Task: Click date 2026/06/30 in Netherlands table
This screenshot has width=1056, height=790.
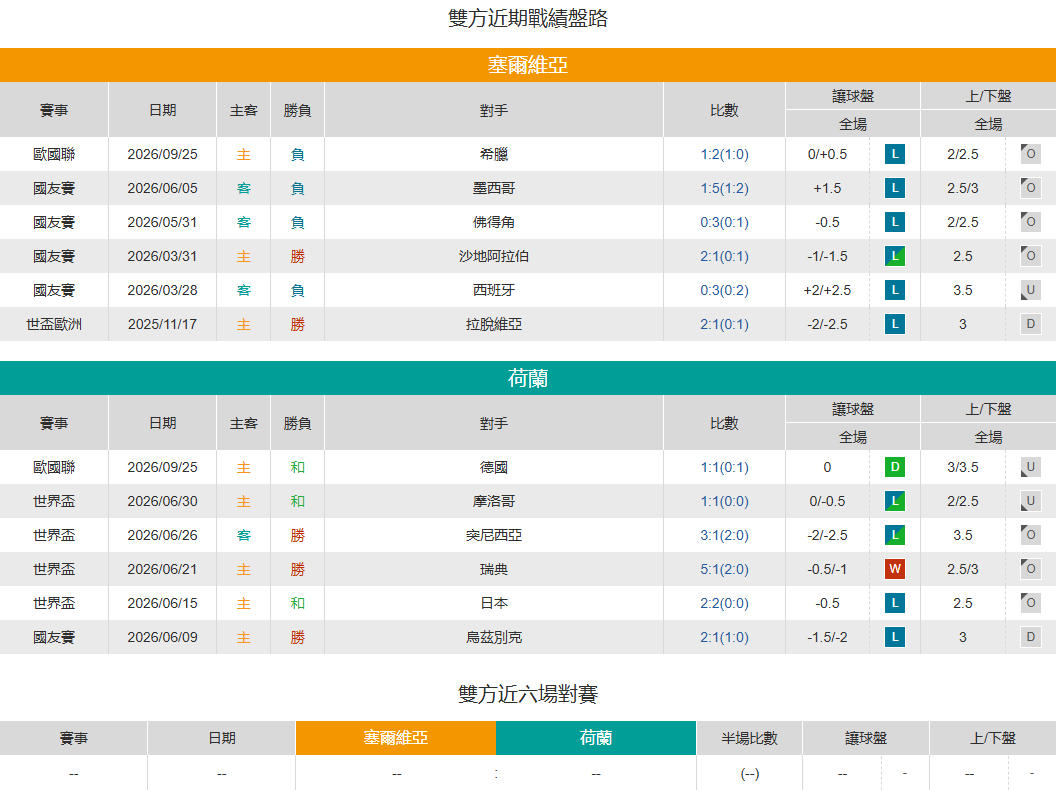Action: (162, 501)
